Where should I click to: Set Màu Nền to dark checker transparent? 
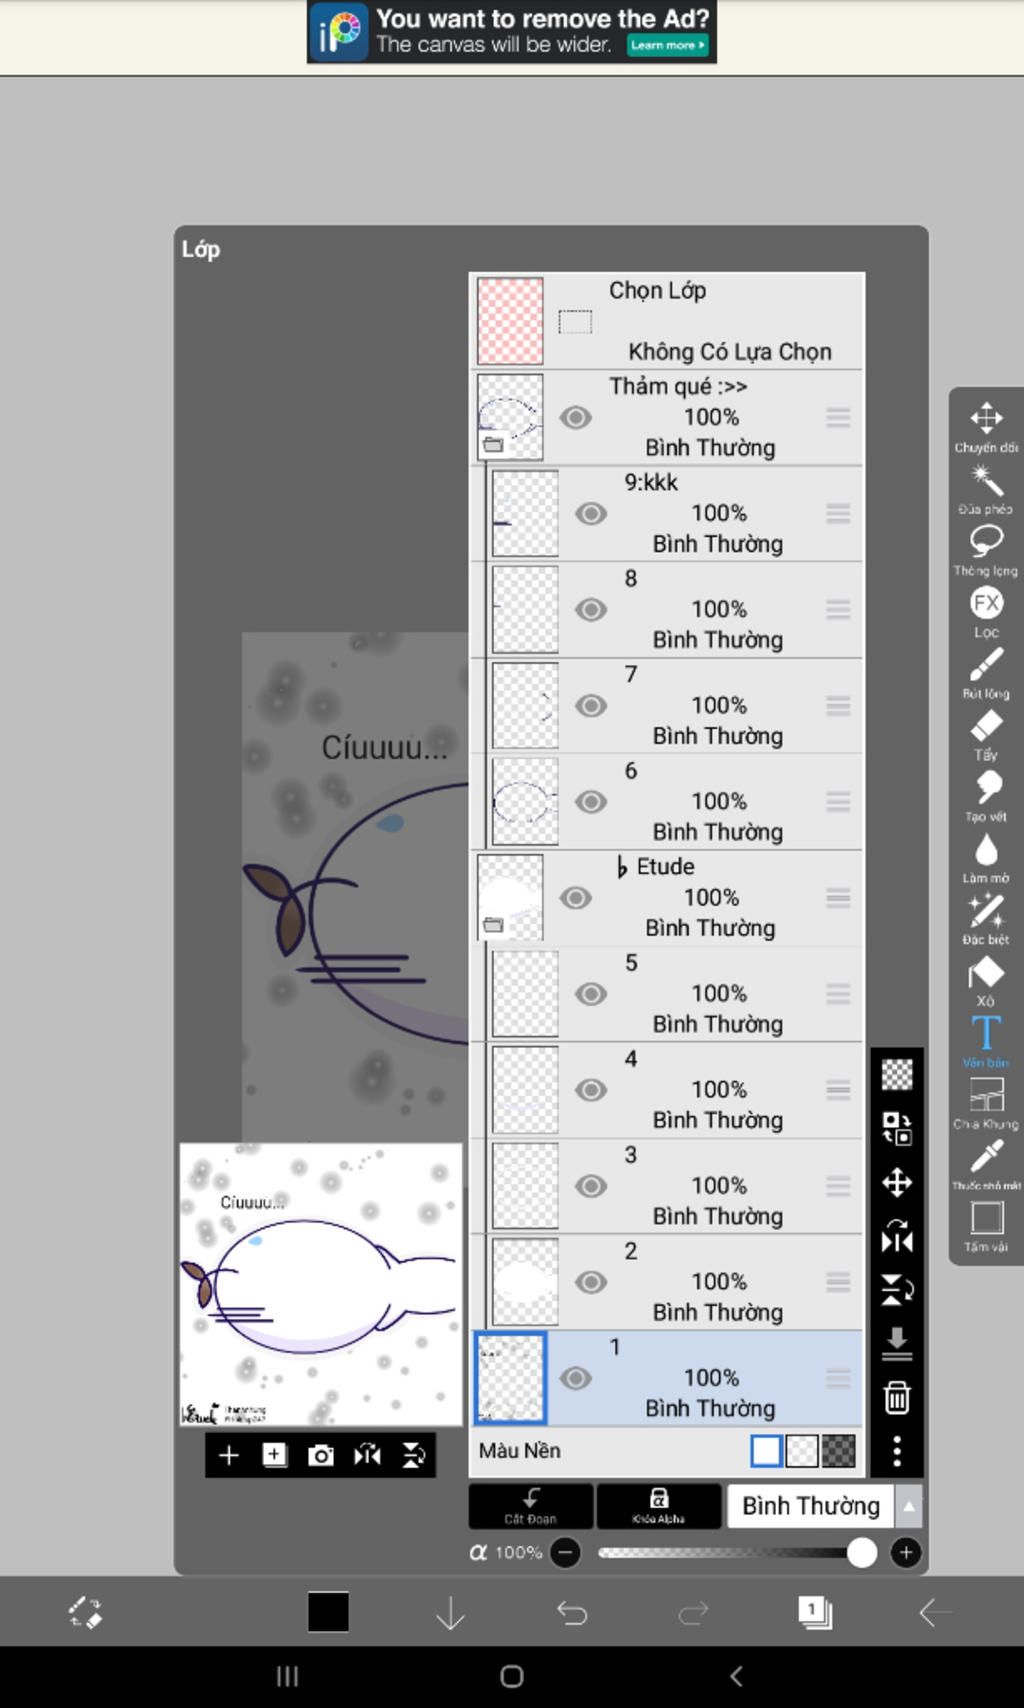pyautogui.click(x=838, y=1450)
